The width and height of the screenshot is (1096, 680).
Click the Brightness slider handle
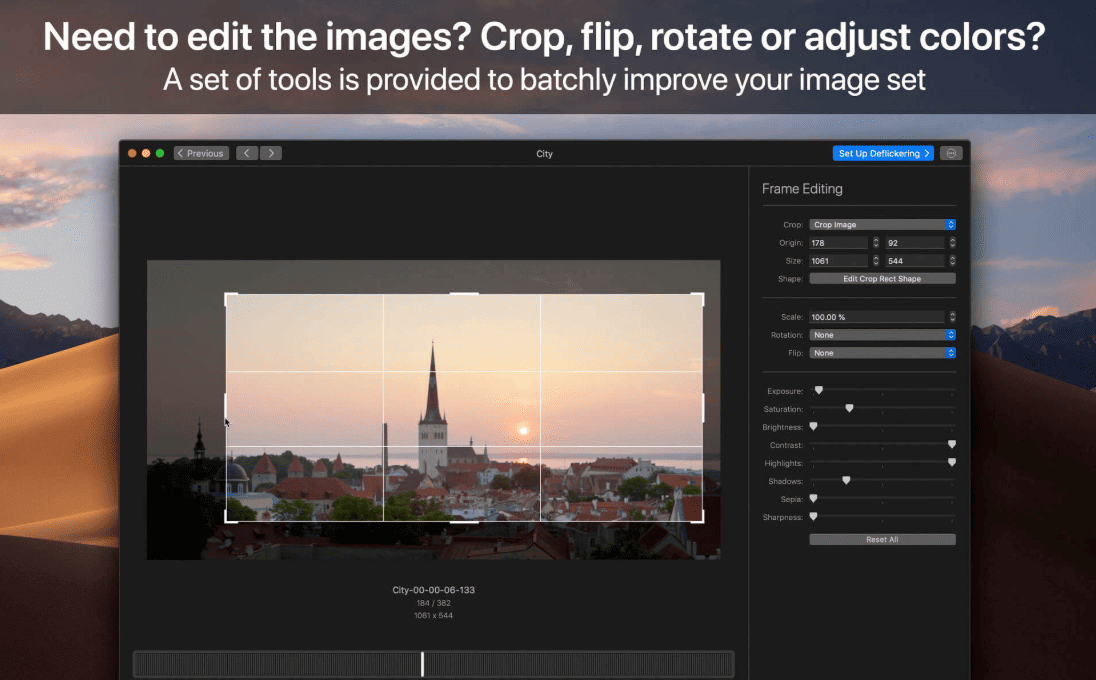click(813, 426)
